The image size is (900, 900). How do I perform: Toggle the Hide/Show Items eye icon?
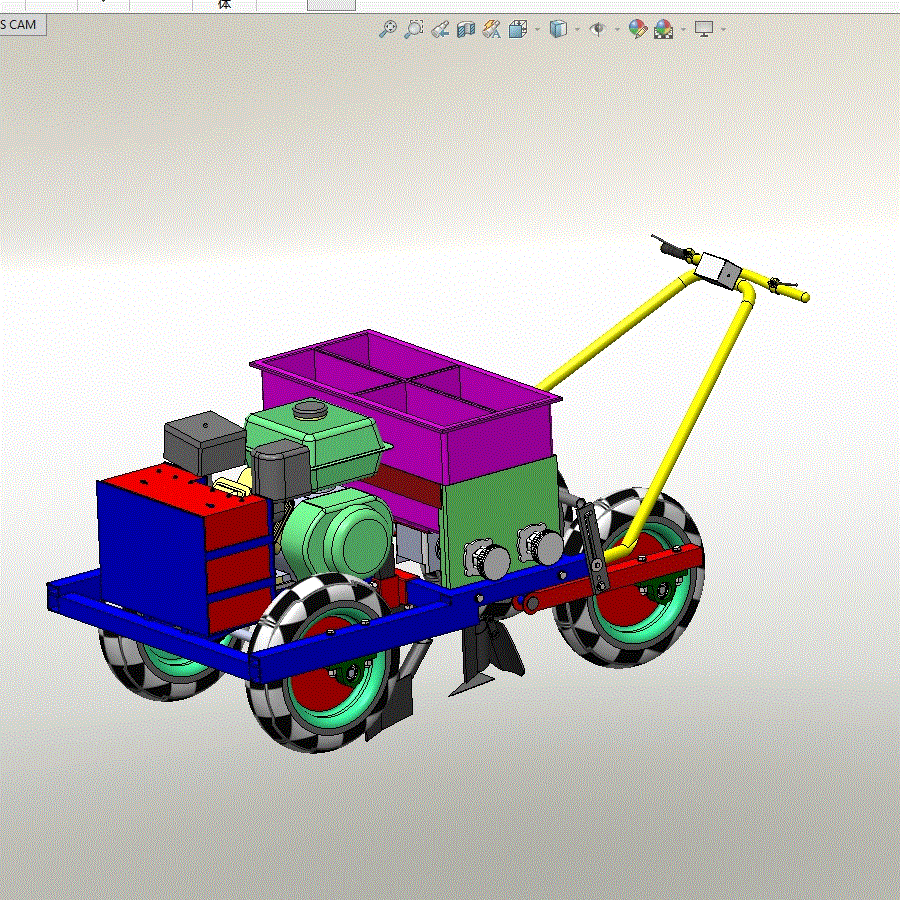tap(598, 29)
